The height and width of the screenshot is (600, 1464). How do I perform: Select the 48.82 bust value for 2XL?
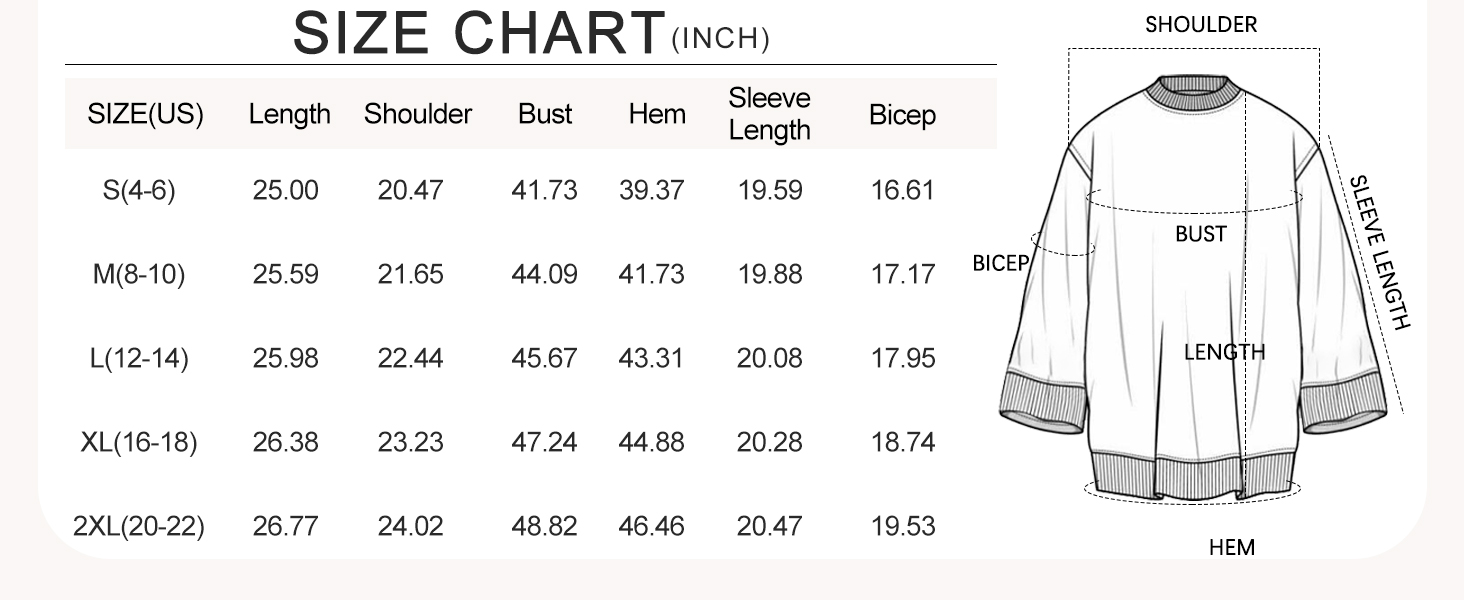[544, 526]
